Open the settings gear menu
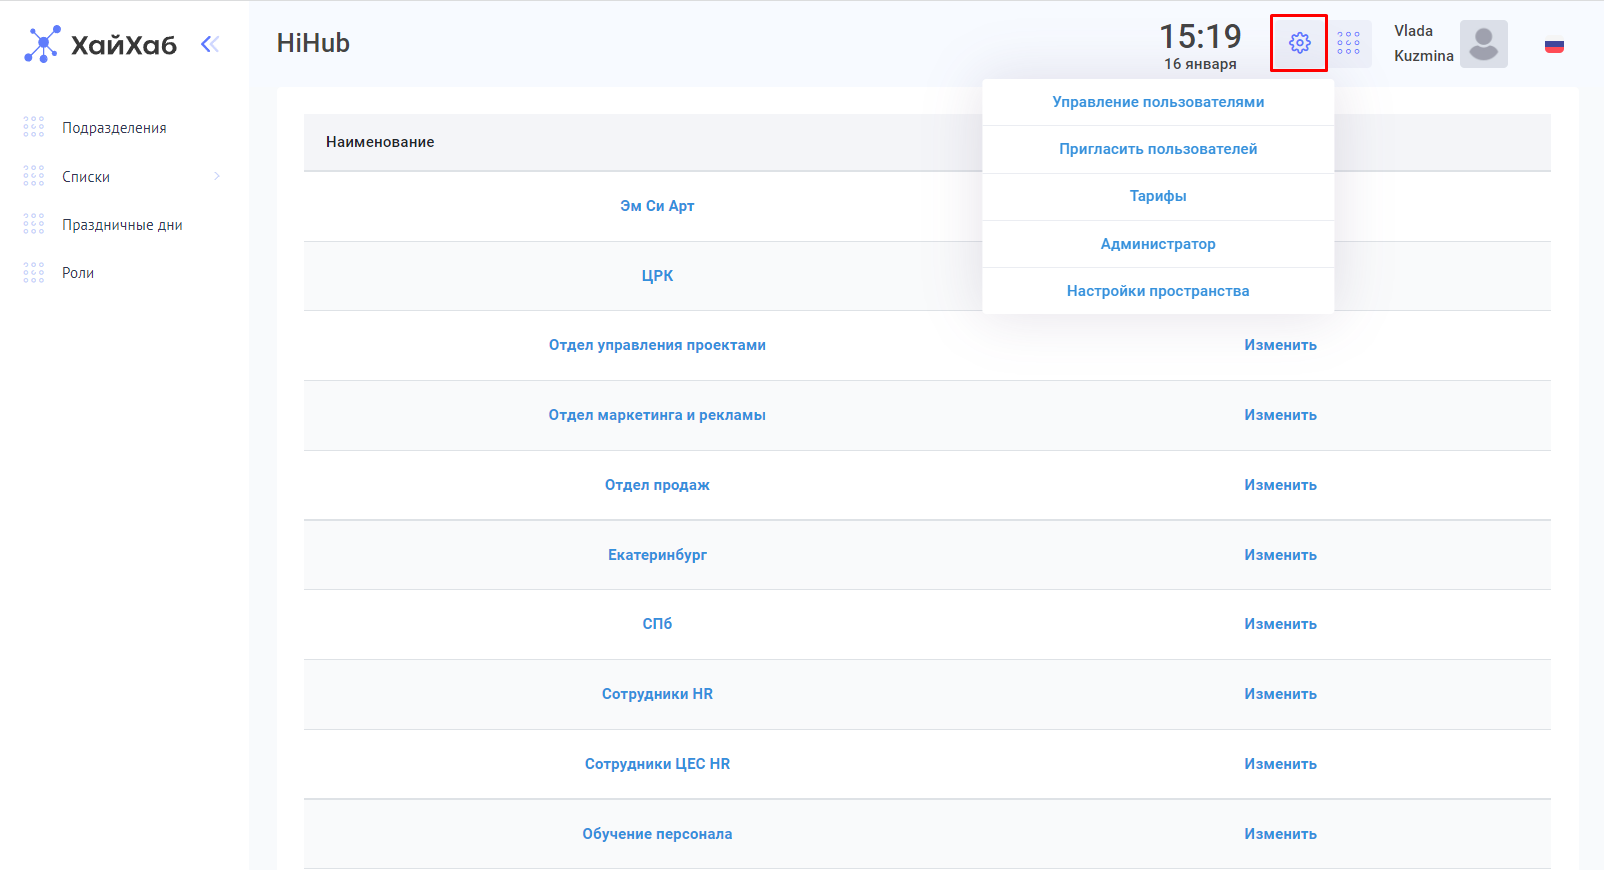Screen dimensions: 1604x870 [x=1299, y=43]
